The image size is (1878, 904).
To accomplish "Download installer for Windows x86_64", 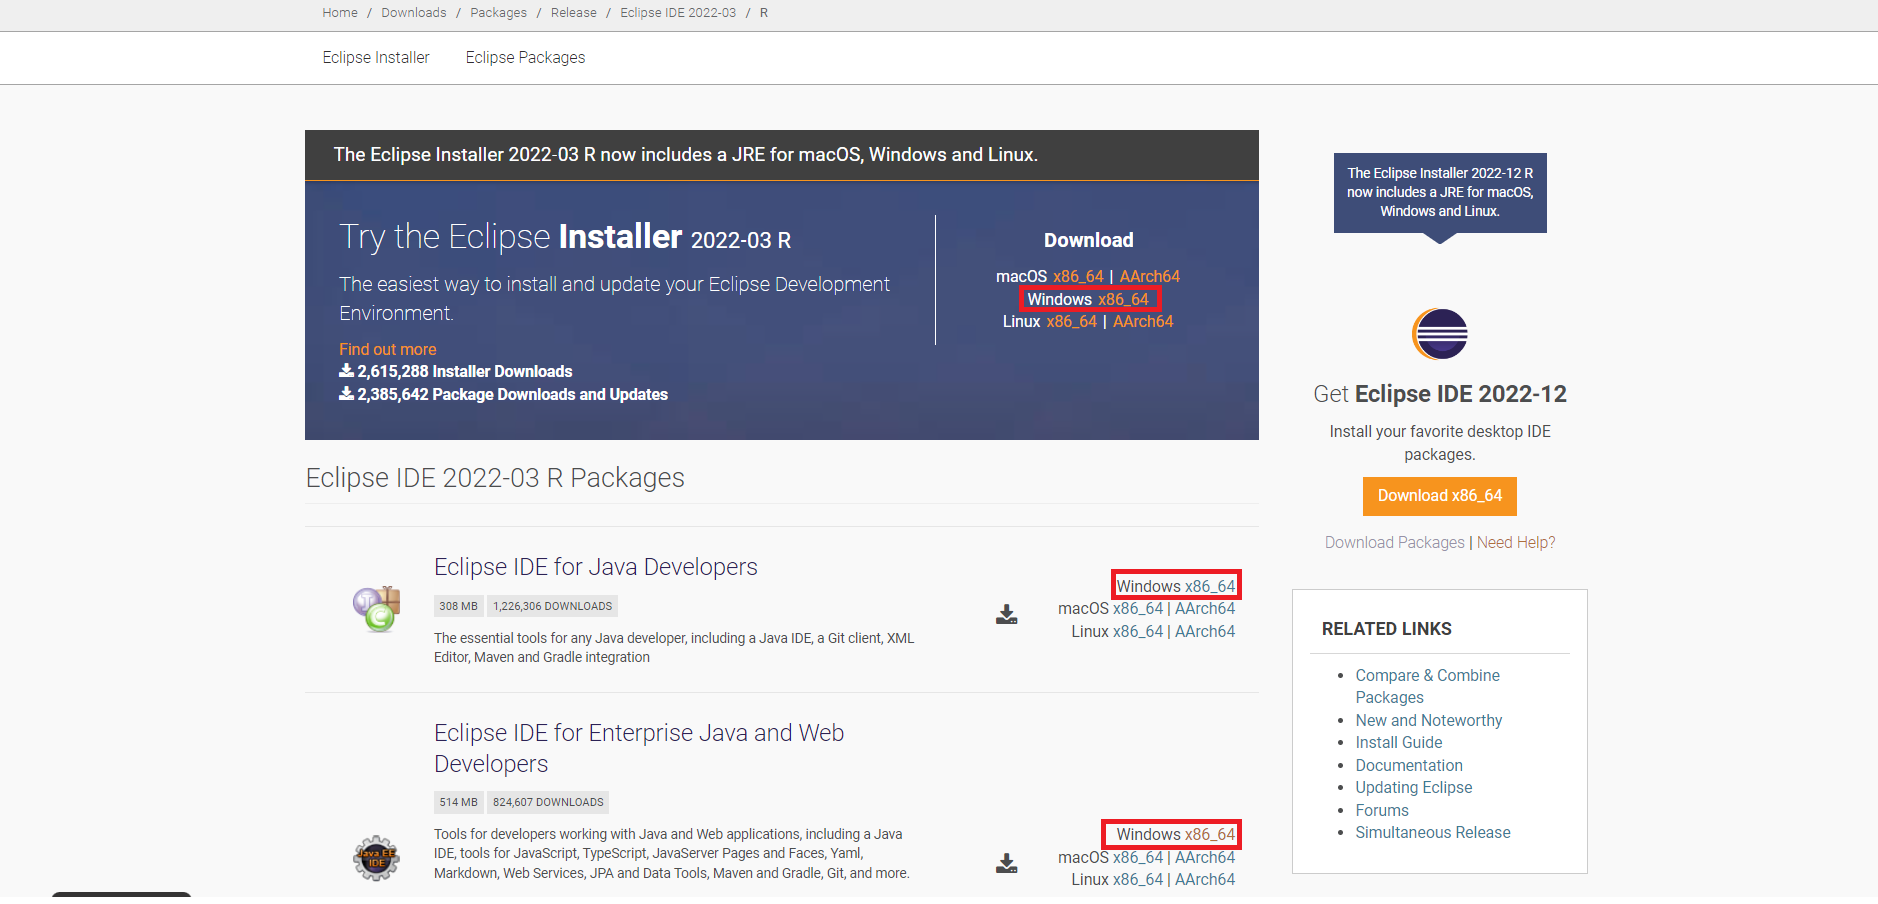I will coord(1123,299).
